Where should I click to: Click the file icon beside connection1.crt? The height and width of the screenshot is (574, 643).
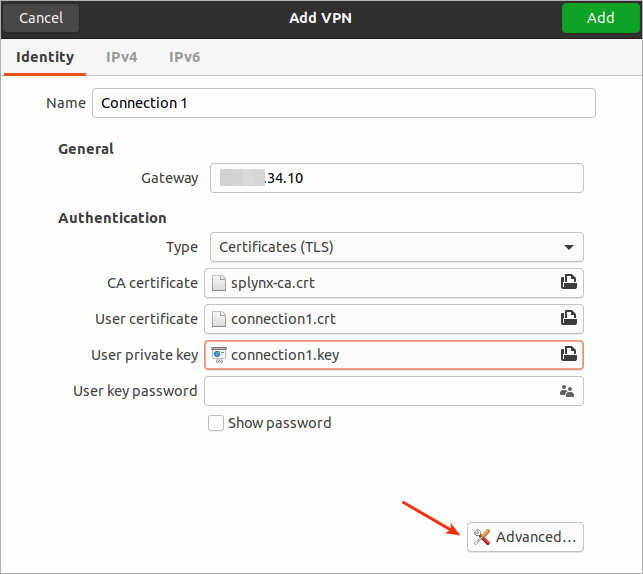219,319
